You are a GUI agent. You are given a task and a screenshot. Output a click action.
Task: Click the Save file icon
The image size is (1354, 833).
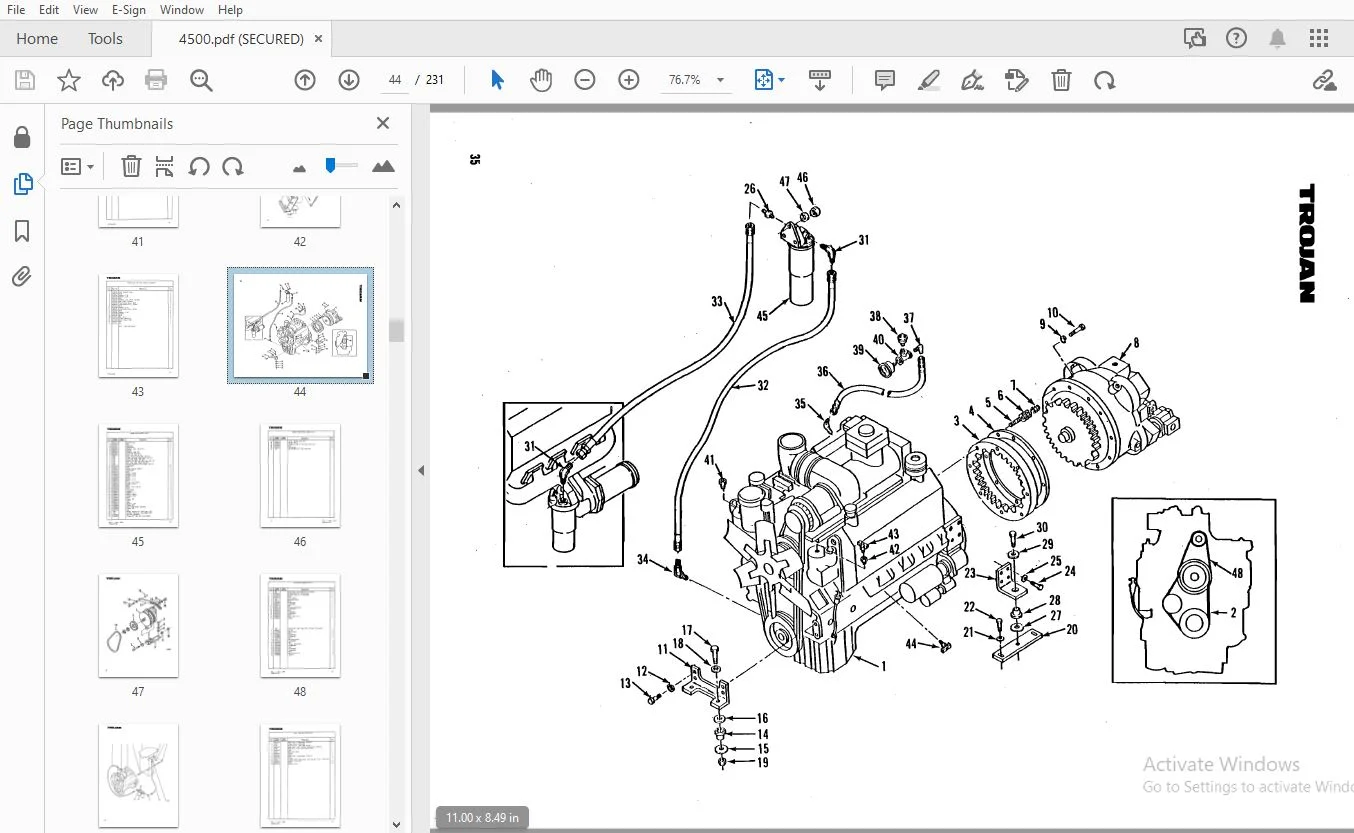point(25,80)
